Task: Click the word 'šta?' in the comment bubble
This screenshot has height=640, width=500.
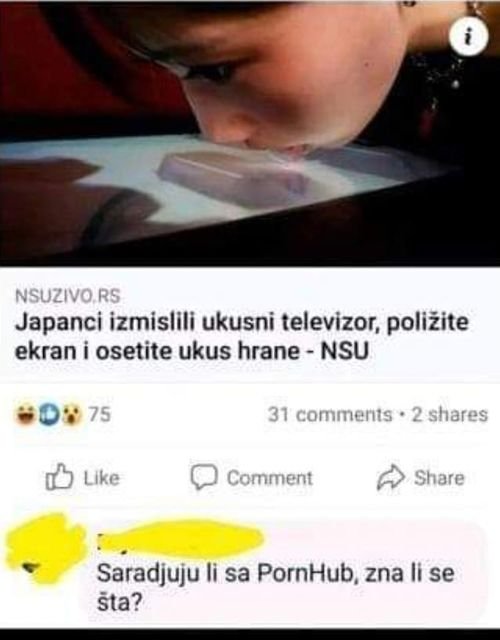Action: pyautogui.click(x=120, y=602)
